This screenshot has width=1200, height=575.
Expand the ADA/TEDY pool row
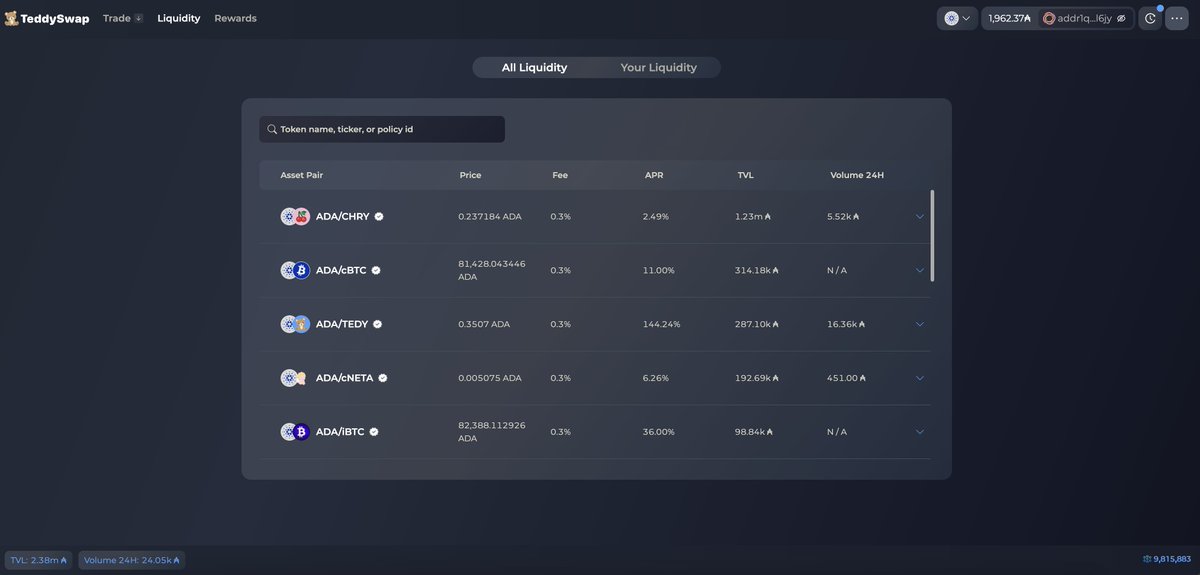(920, 324)
